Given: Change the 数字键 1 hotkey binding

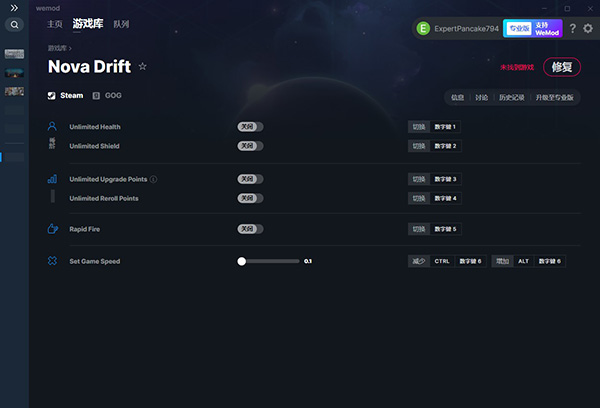Looking at the screenshot, I should pos(445,127).
